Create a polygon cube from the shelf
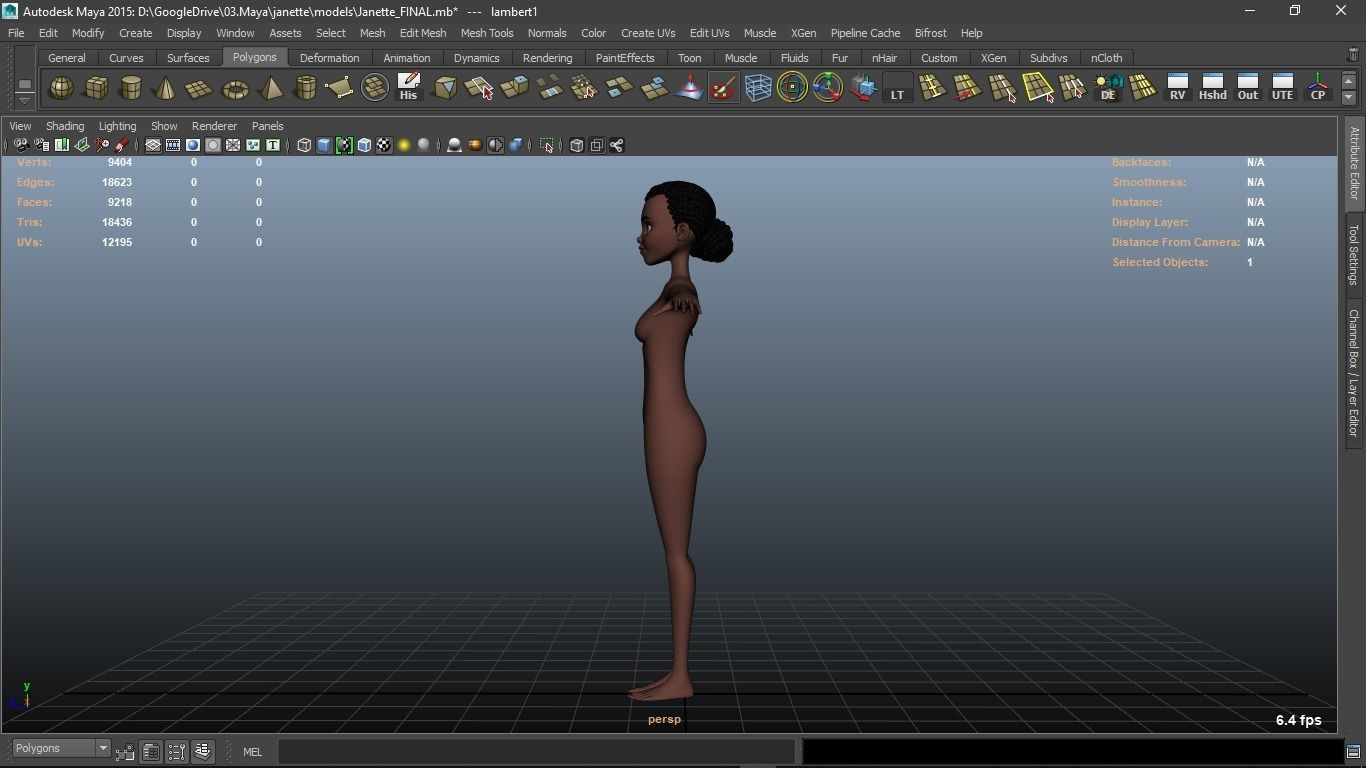This screenshot has height=768, width=1366. point(96,88)
